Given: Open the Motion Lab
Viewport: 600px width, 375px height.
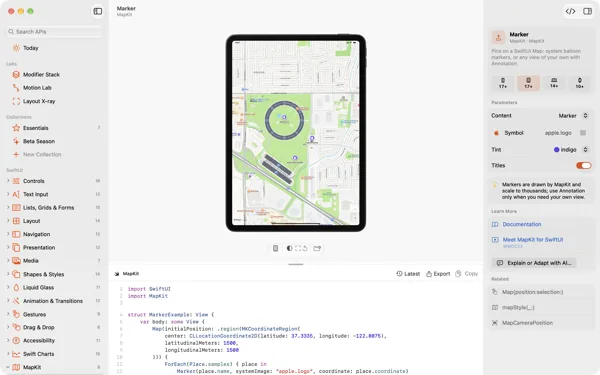Looking at the screenshot, I should pos(37,88).
